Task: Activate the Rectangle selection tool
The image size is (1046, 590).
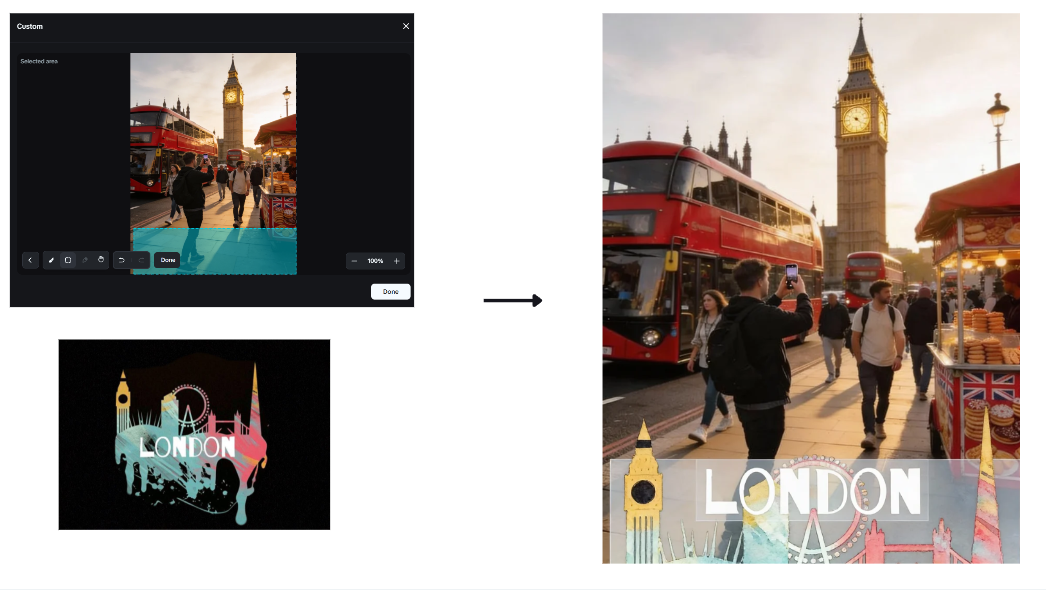Action: coord(68,260)
